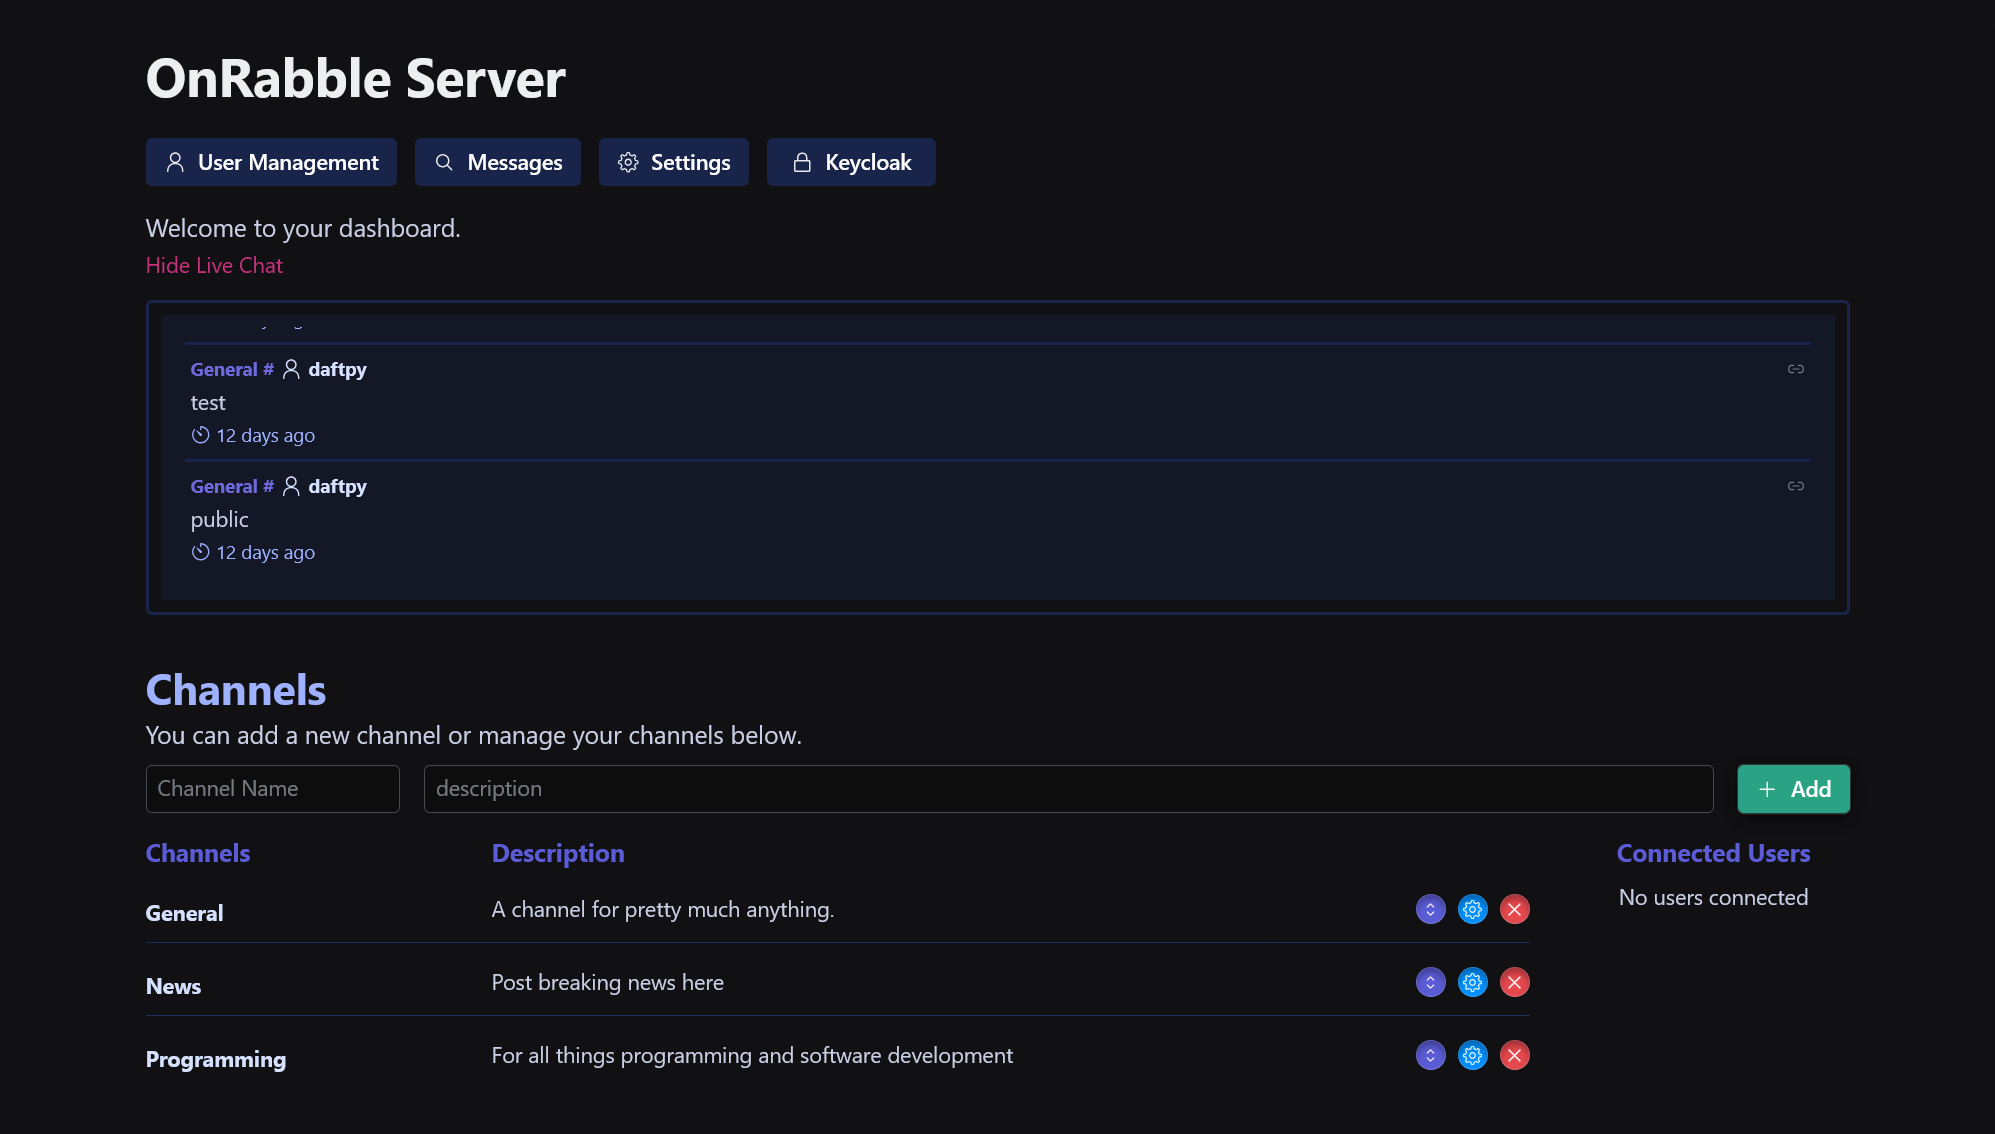The width and height of the screenshot is (1995, 1134).
Task: Click the Description column header
Action: (558, 853)
